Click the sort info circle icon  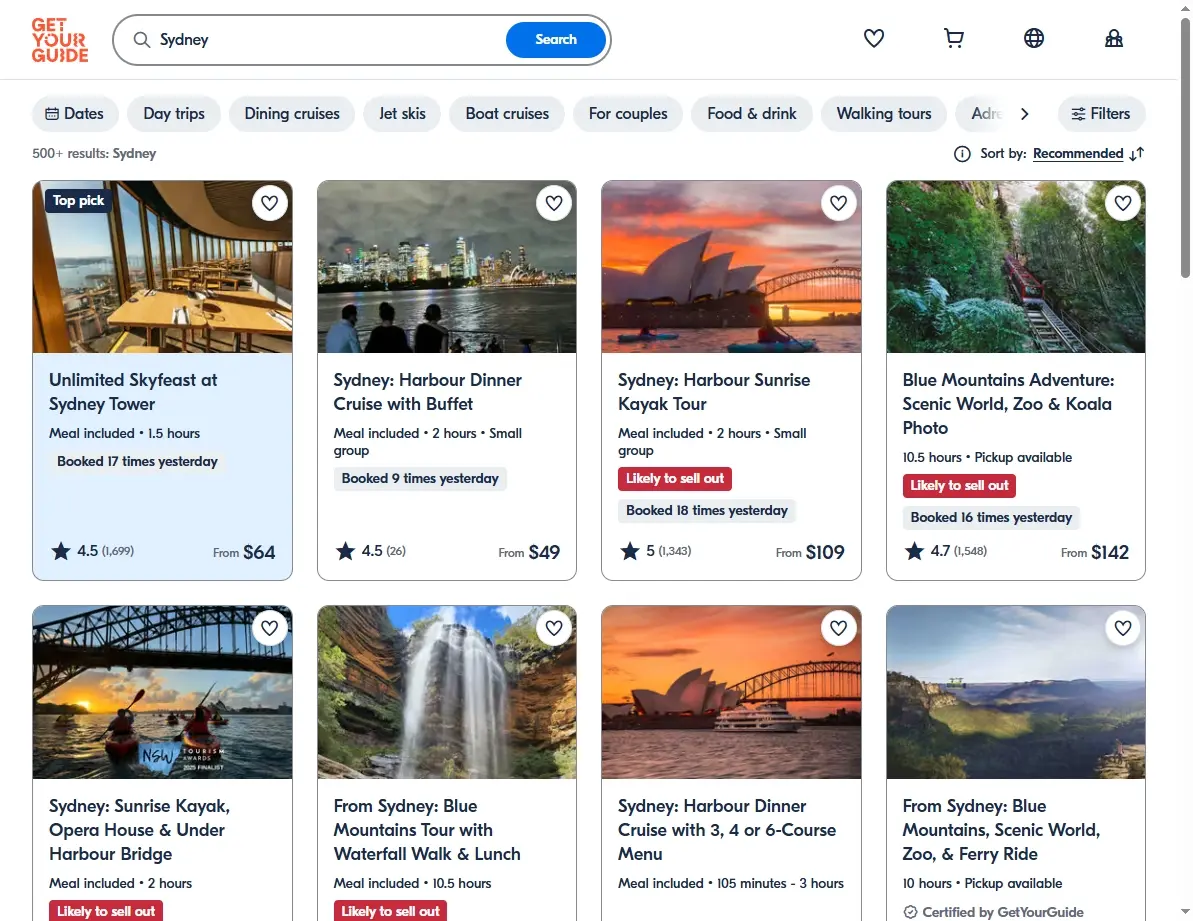[x=962, y=154]
